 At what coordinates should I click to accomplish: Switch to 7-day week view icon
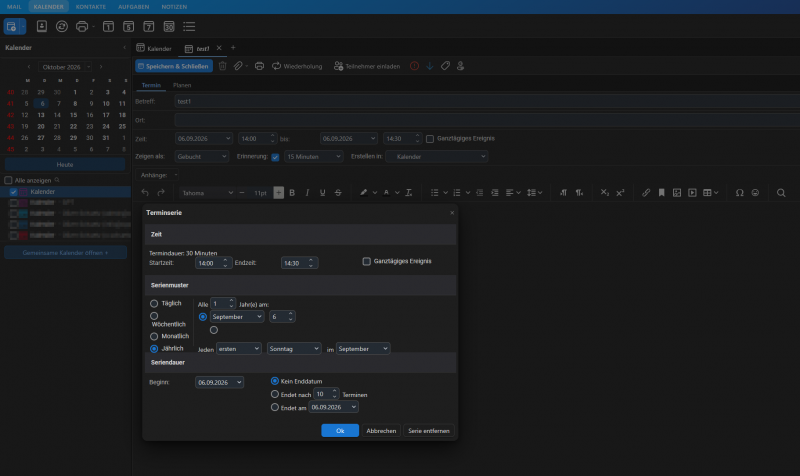(x=148, y=27)
